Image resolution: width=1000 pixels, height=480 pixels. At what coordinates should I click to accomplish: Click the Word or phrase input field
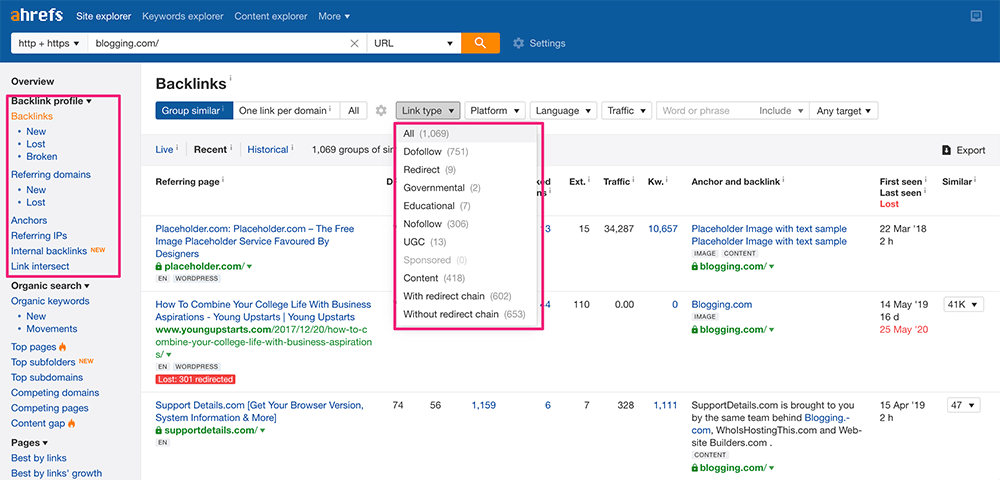705,111
